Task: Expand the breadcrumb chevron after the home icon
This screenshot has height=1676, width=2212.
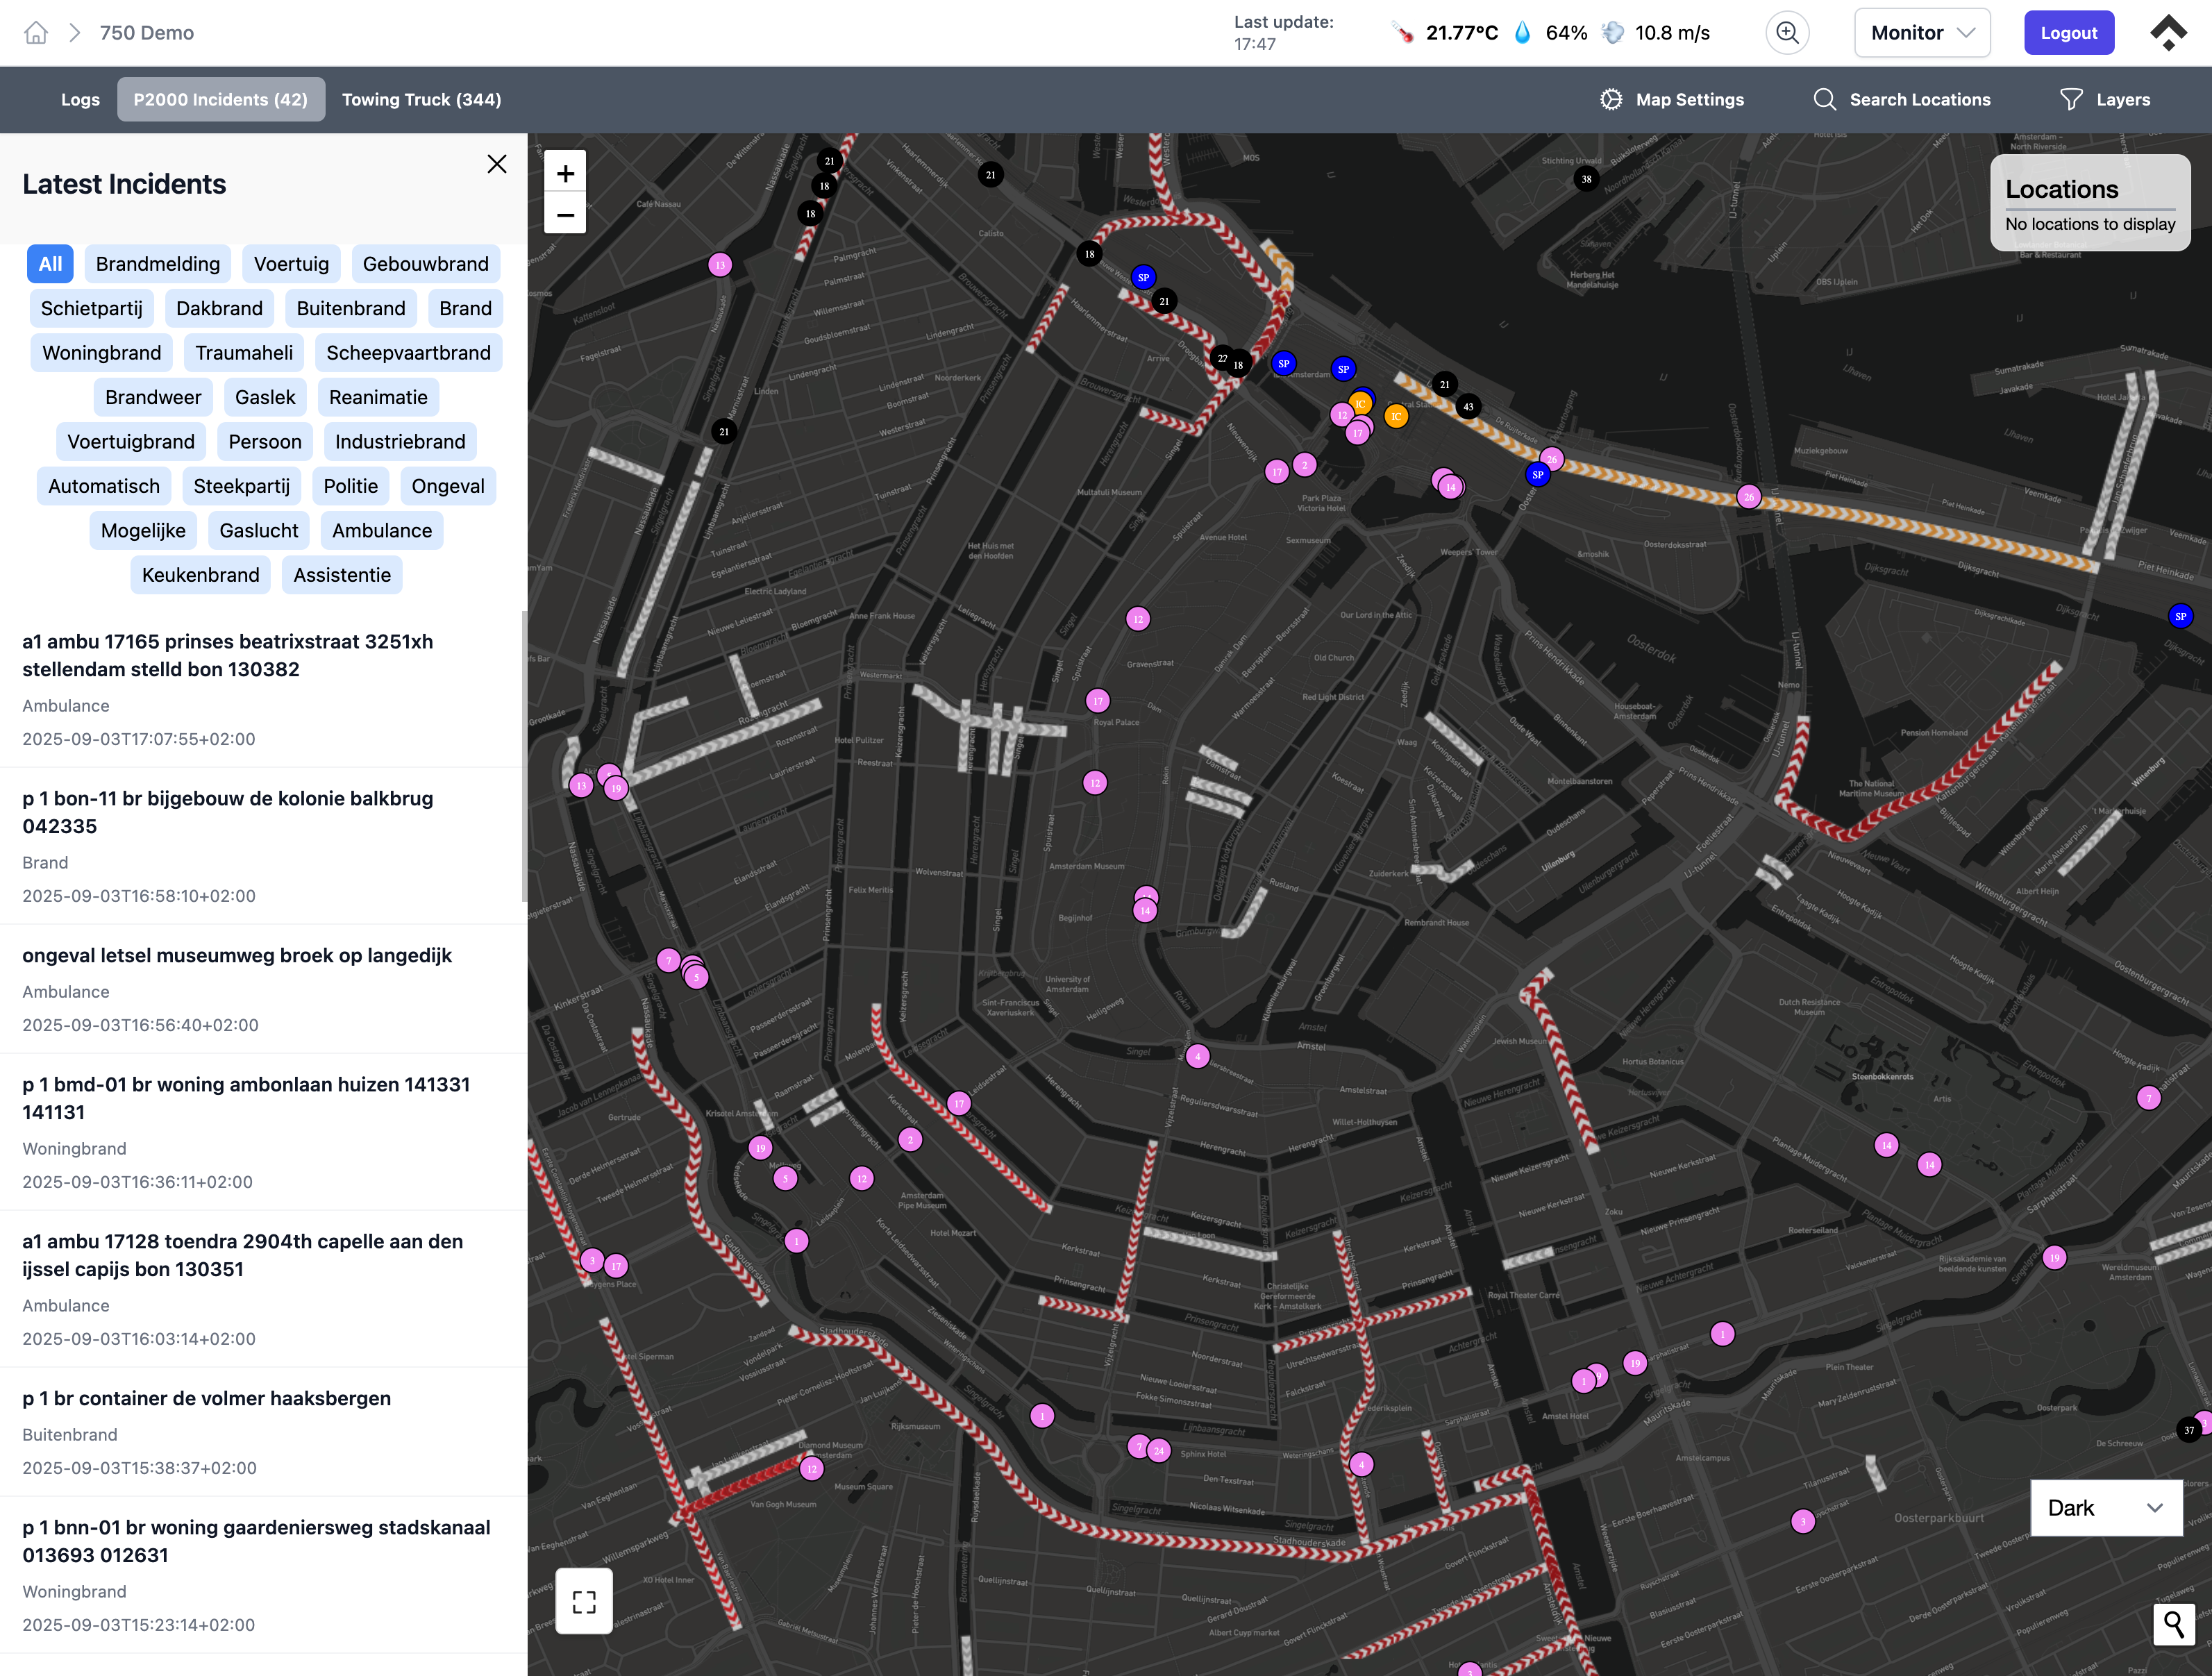Action: click(74, 32)
